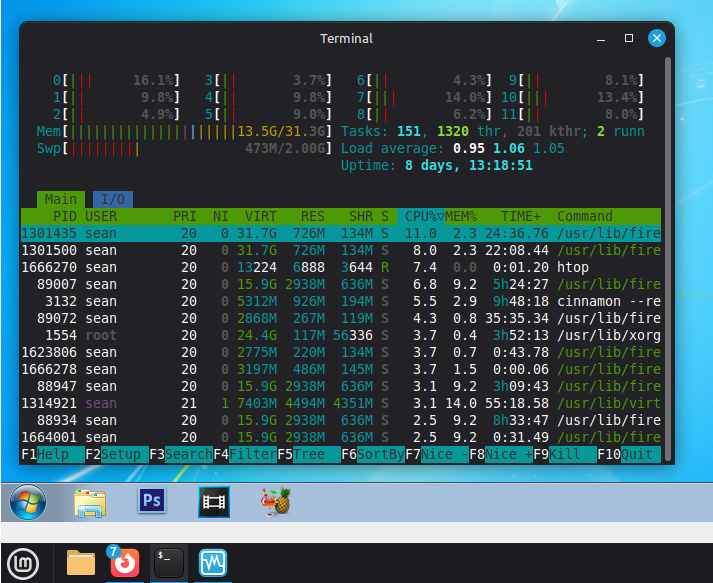Select the htop process row 1666270

(x=341, y=267)
